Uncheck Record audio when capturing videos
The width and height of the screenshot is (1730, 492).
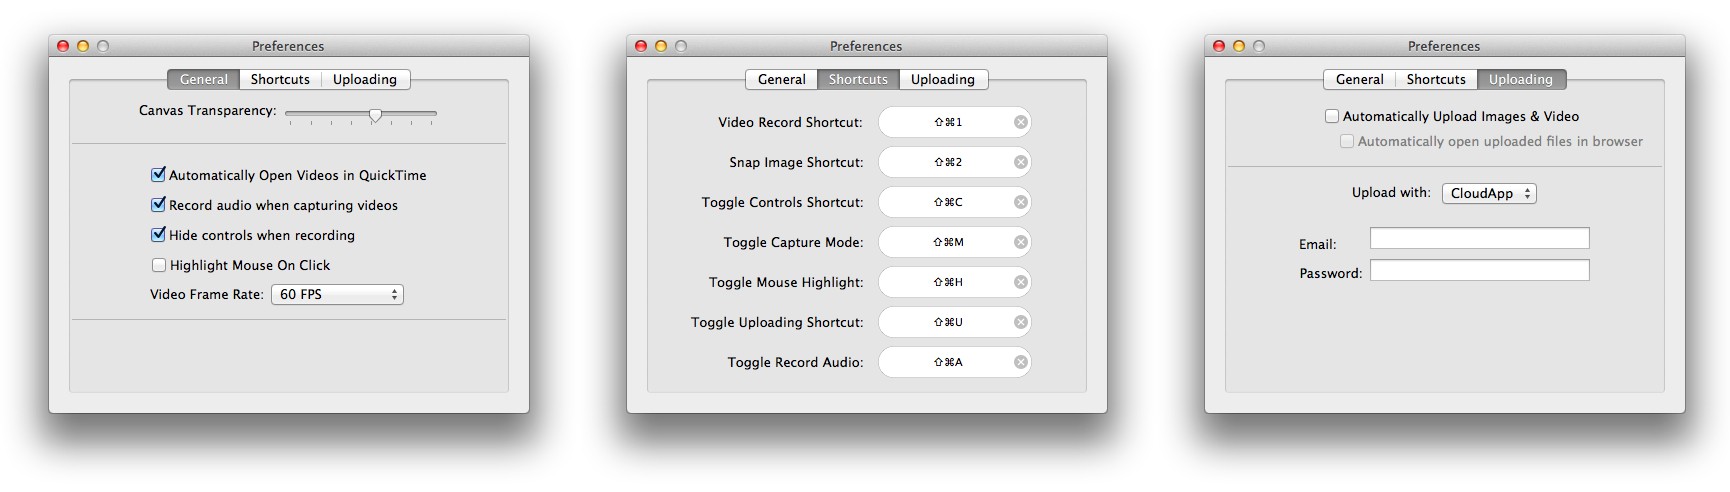[158, 205]
